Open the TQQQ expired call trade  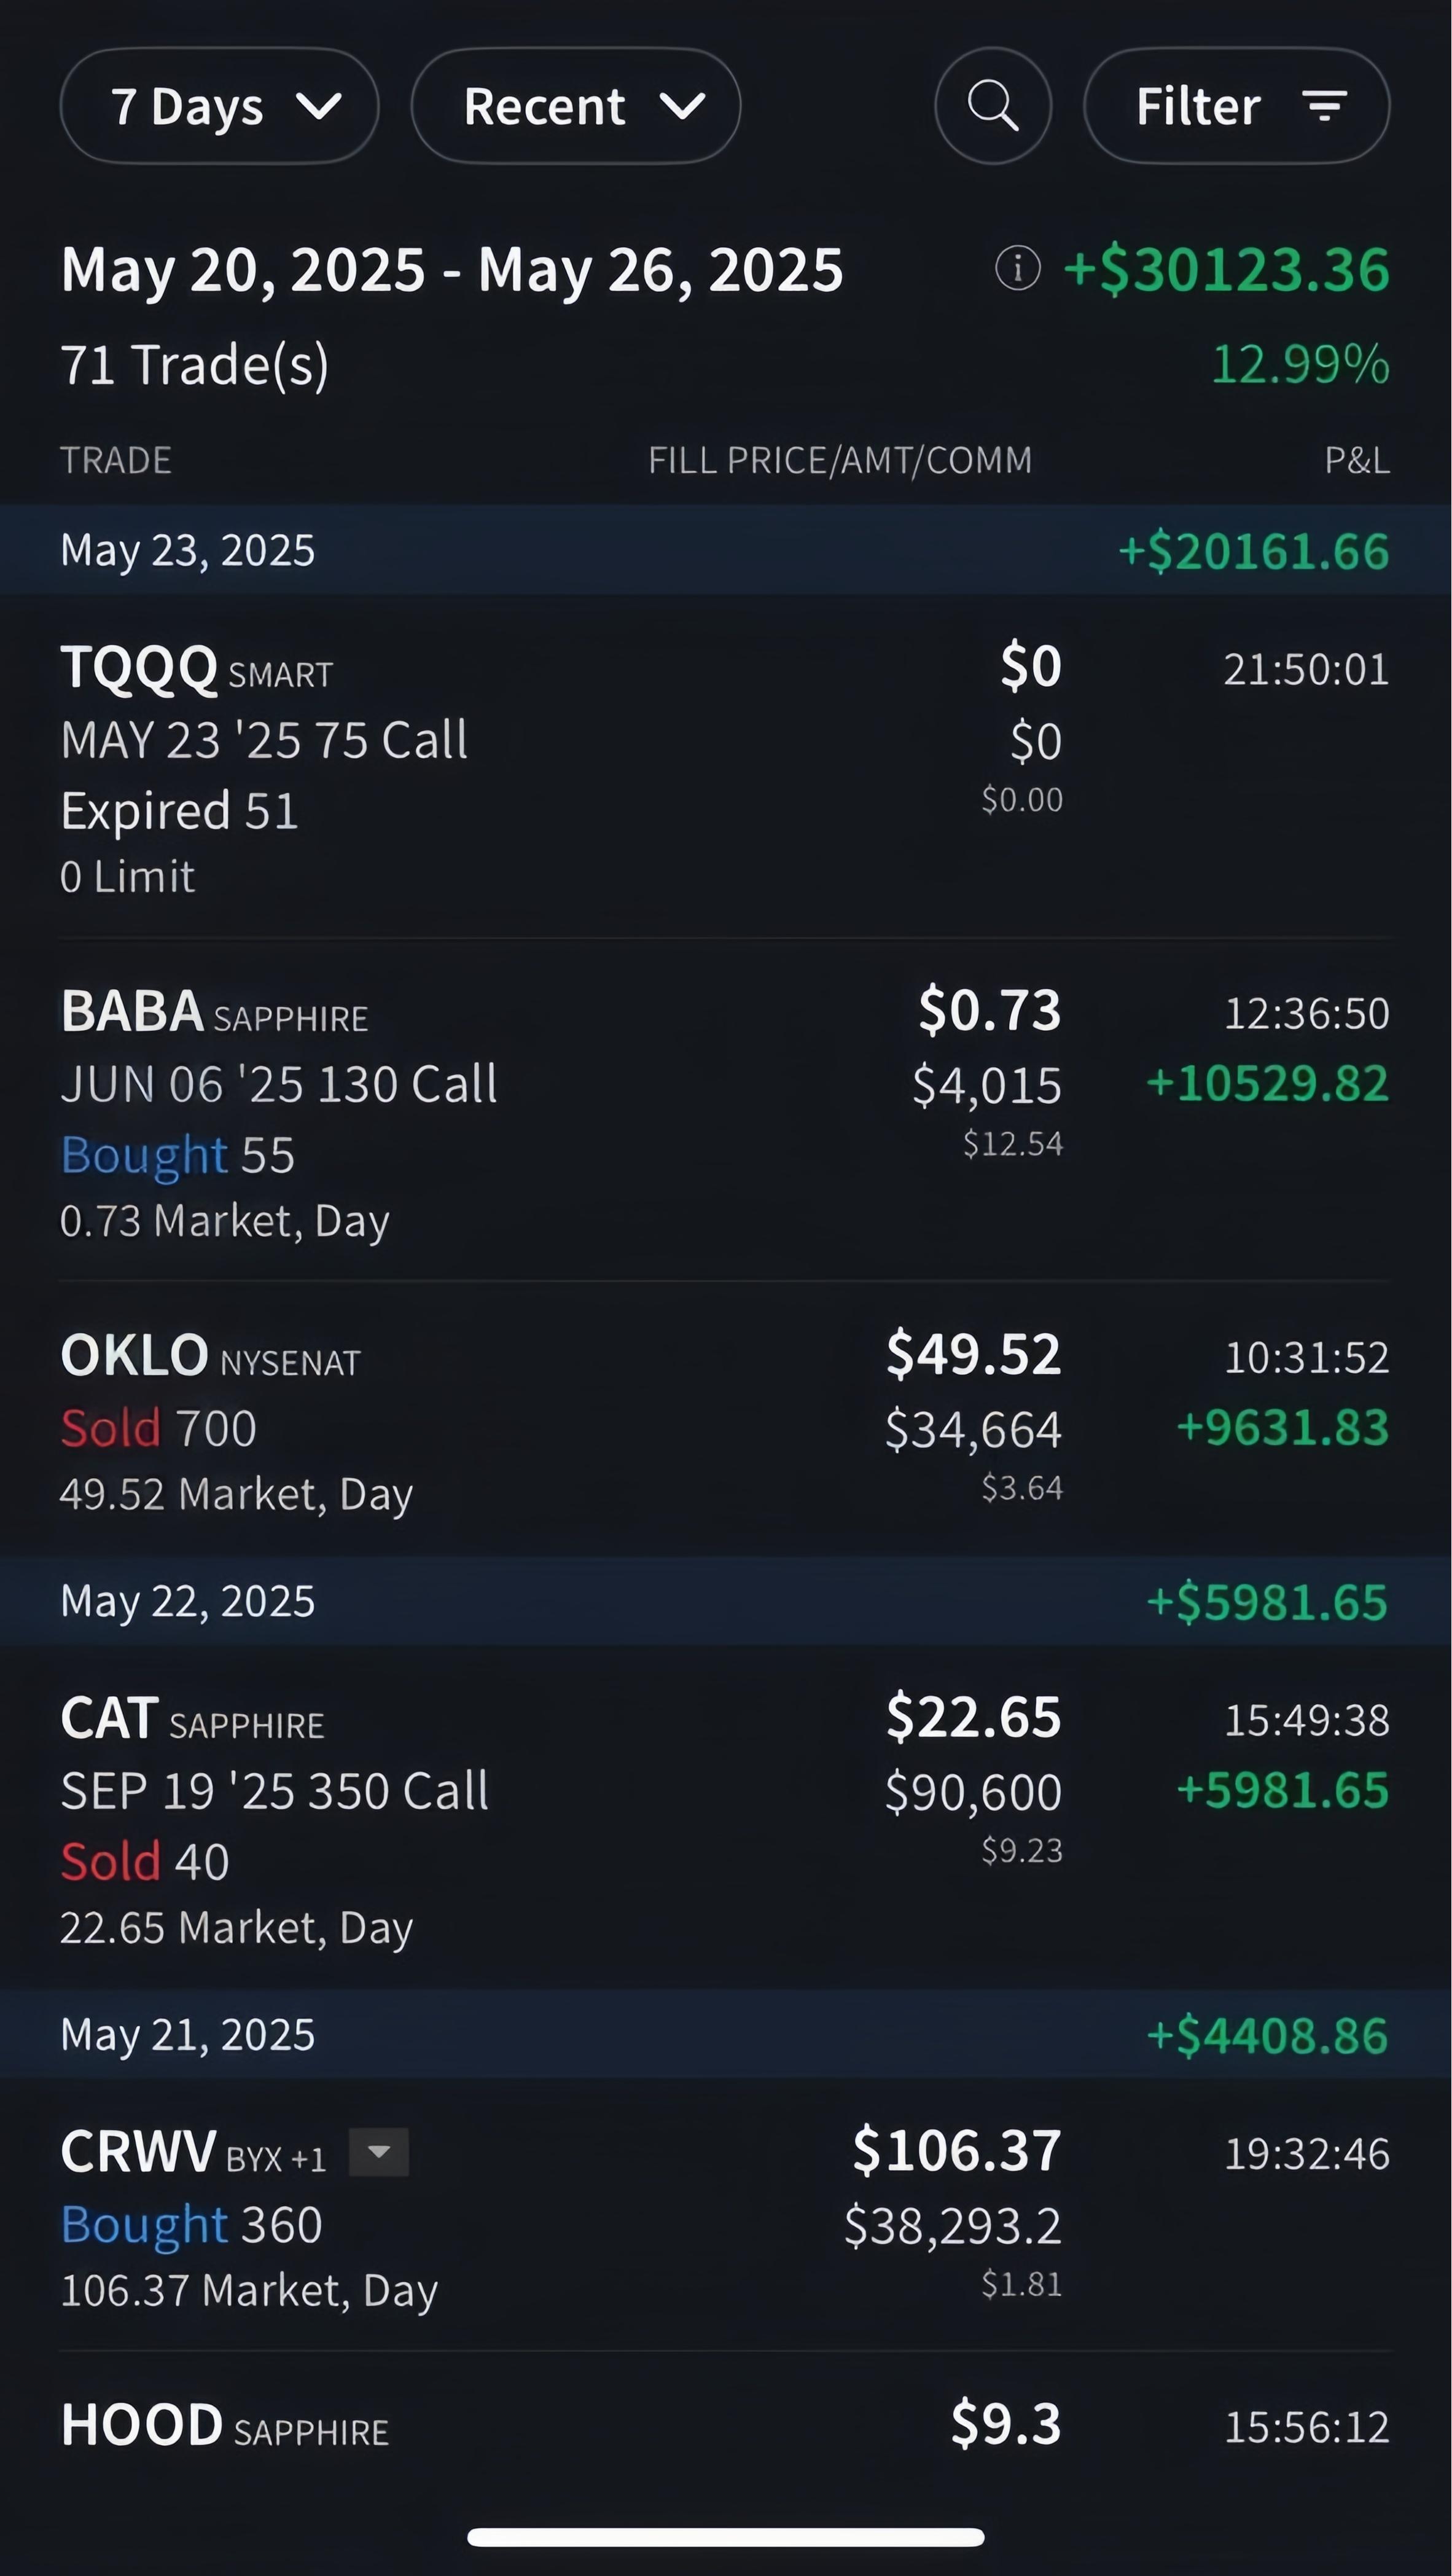(x=726, y=767)
